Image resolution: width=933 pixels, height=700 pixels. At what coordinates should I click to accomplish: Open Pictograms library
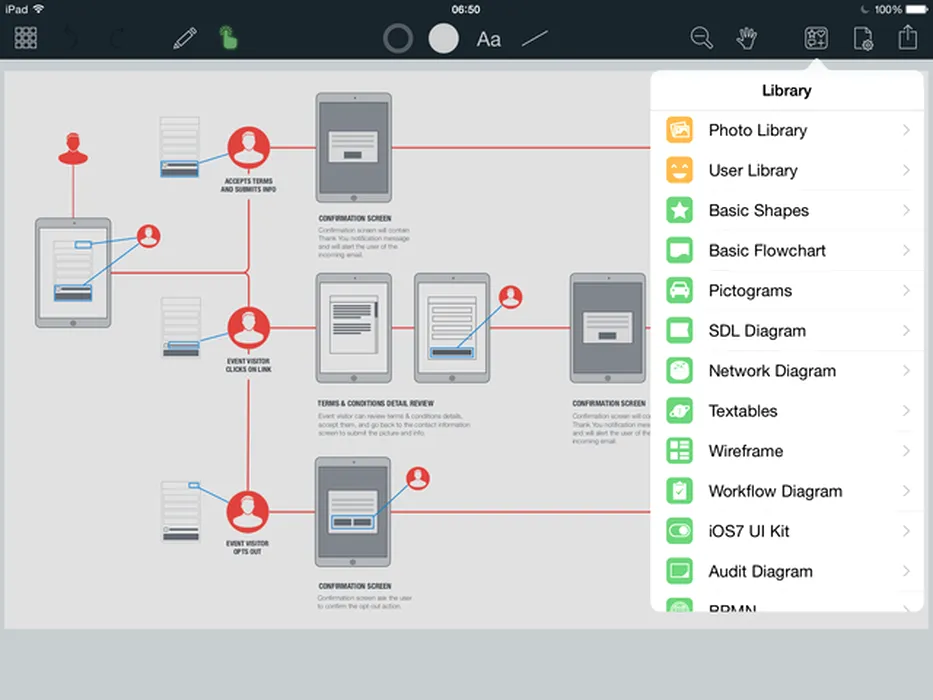pos(787,290)
